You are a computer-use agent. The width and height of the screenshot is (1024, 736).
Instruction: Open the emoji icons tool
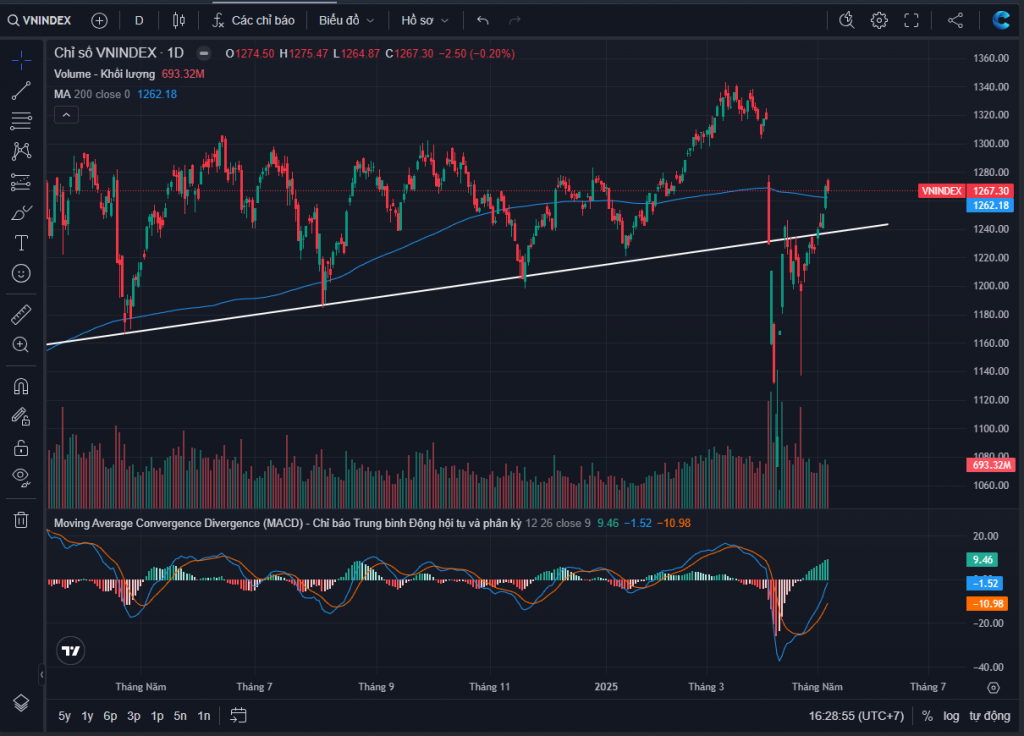pos(21,274)
